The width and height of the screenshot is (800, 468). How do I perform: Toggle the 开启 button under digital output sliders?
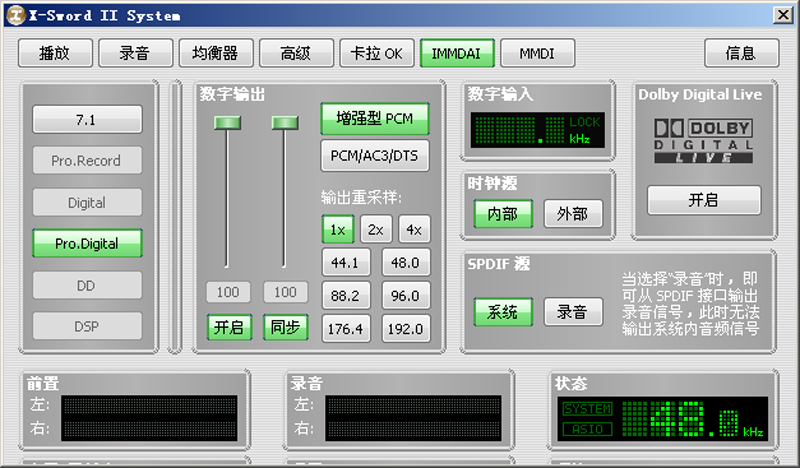tap(229, 327)
